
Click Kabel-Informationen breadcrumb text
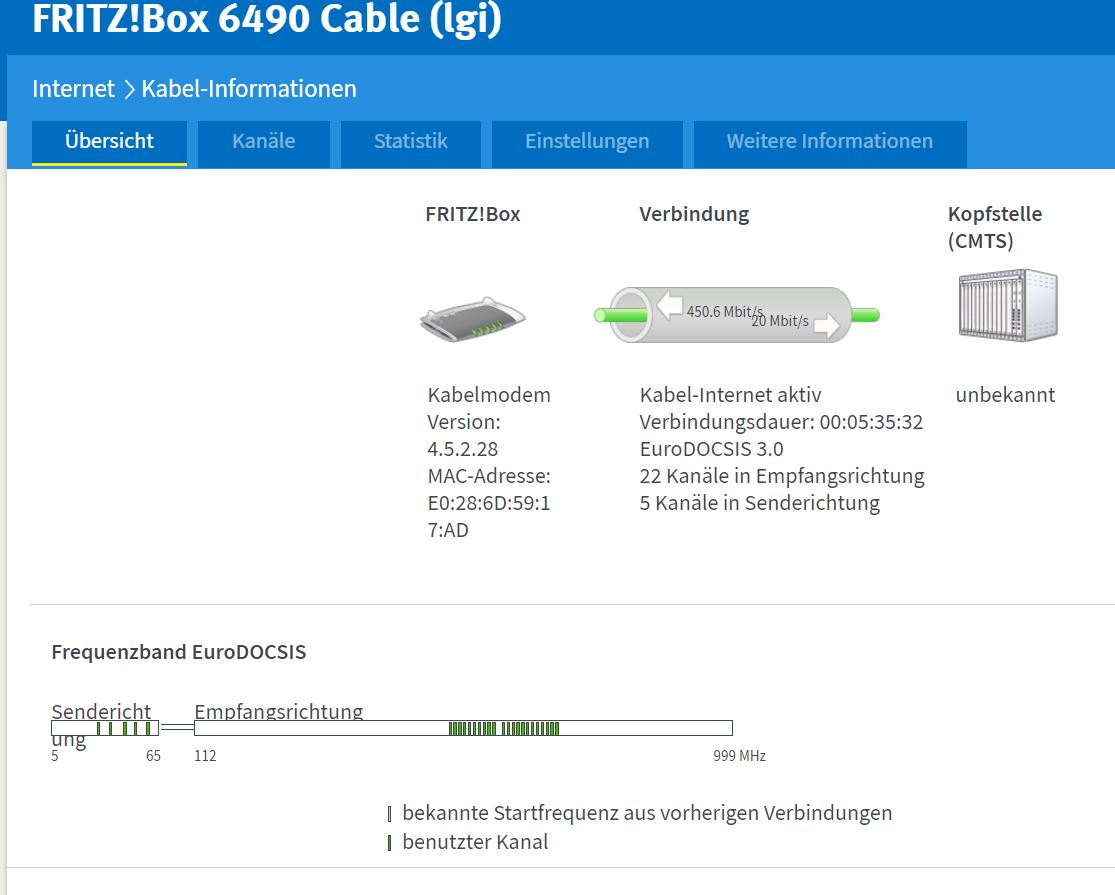coord(249,89)
